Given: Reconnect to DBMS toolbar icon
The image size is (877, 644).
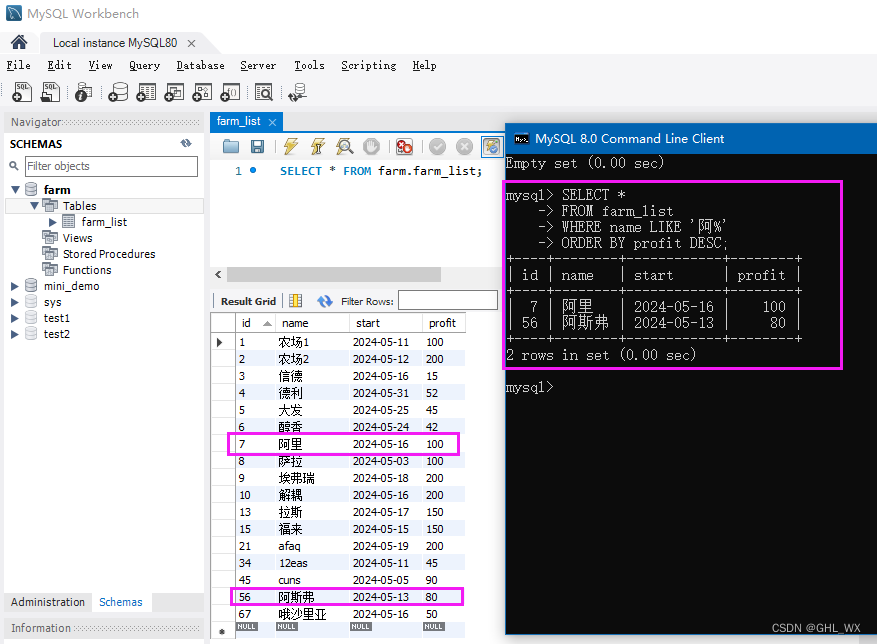Looking at the screenshot, I should [x=298, y=92].
